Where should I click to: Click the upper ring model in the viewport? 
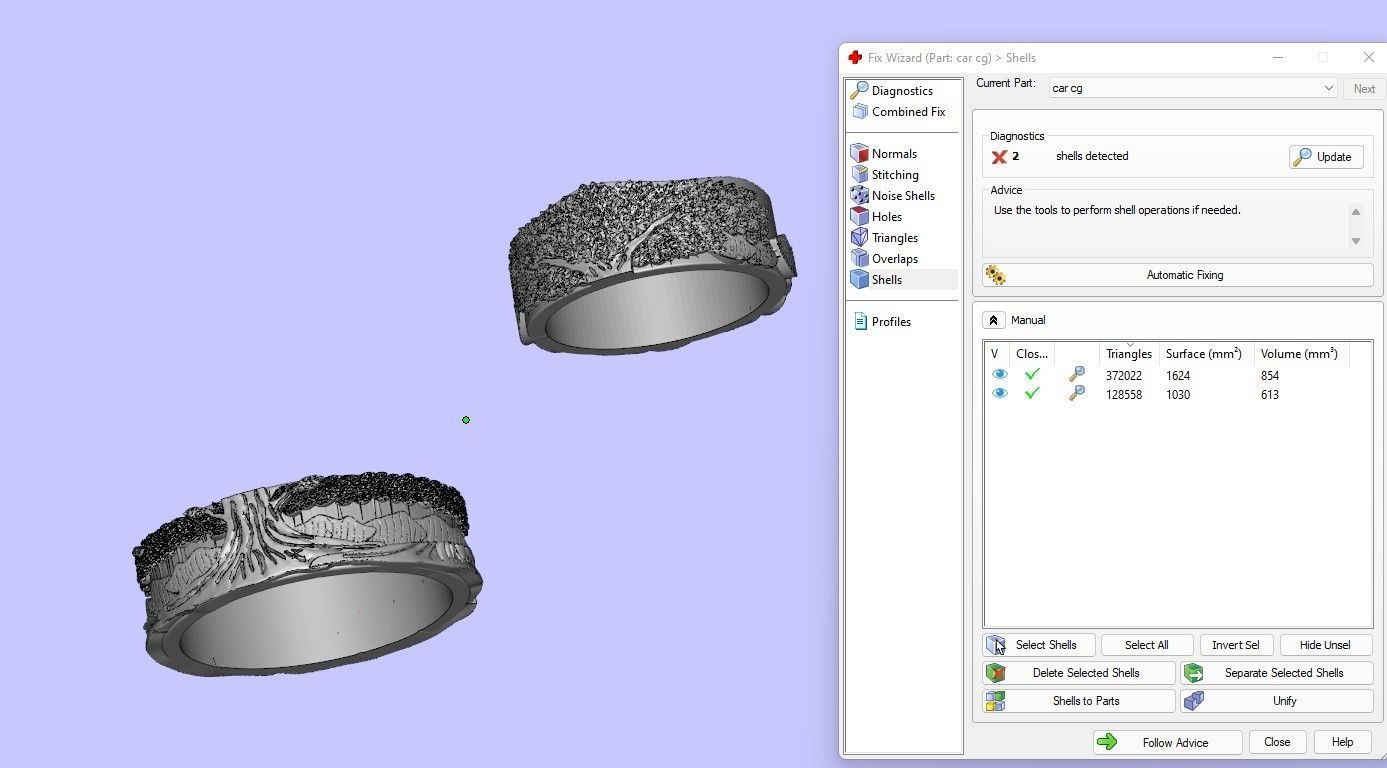tap(653, 265)
